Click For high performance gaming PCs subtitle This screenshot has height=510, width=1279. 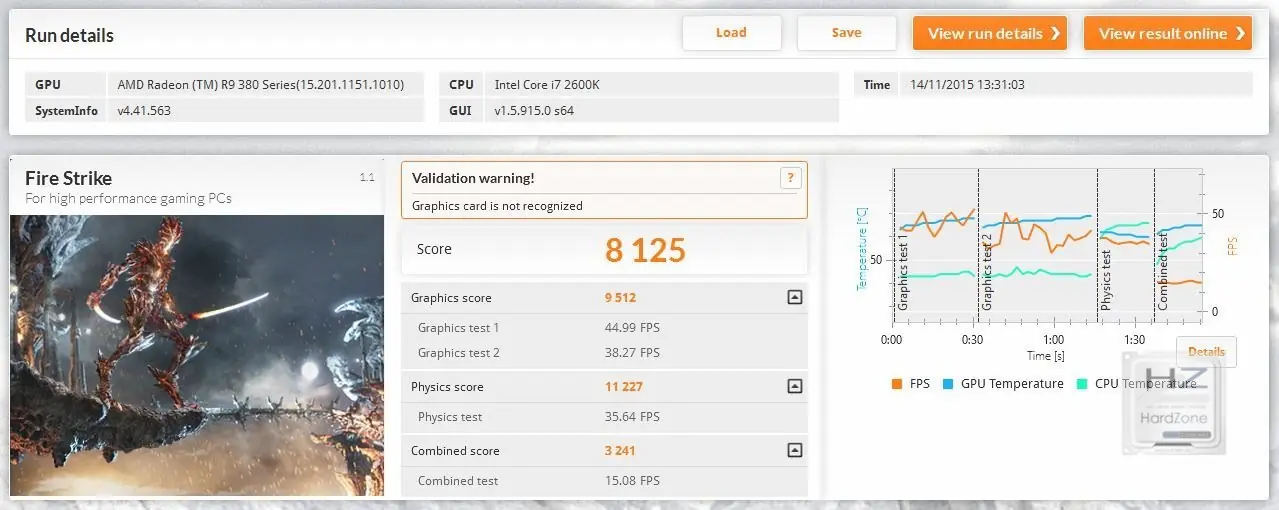tap(128, 198)
